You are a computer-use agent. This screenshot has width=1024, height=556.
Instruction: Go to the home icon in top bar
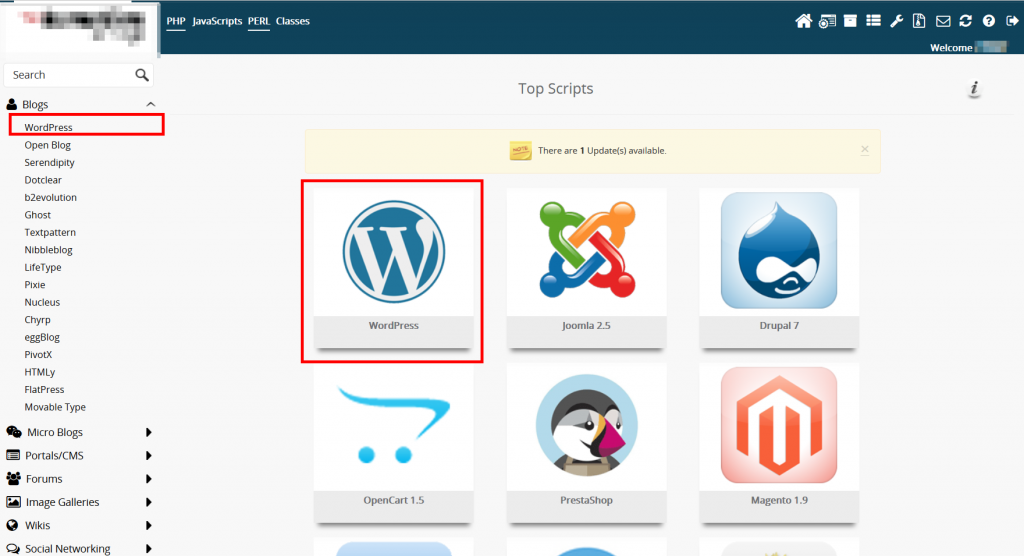pos(803,22)
